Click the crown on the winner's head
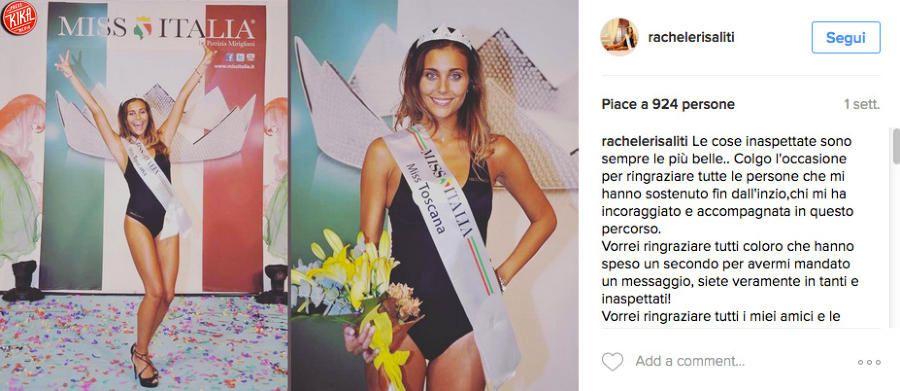The width and height of the screenshot is (900, 391). 444,36
